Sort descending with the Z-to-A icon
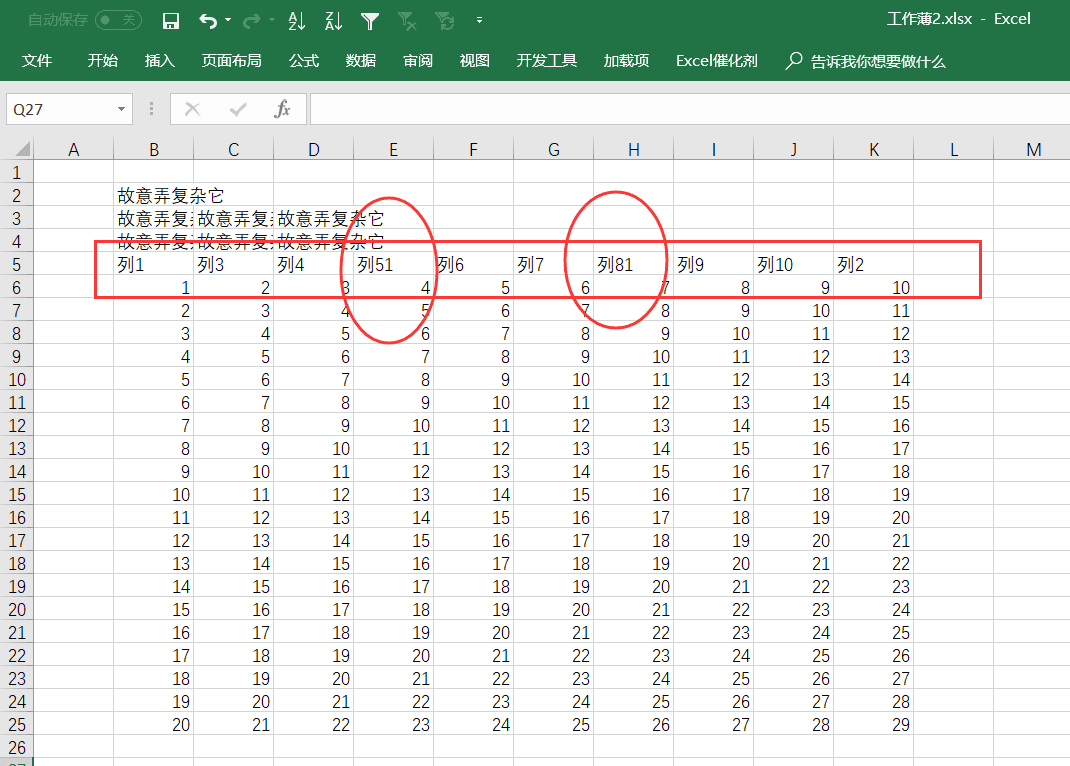Image resolution: width=1070 pixels, height=766 pixels. 333,21
